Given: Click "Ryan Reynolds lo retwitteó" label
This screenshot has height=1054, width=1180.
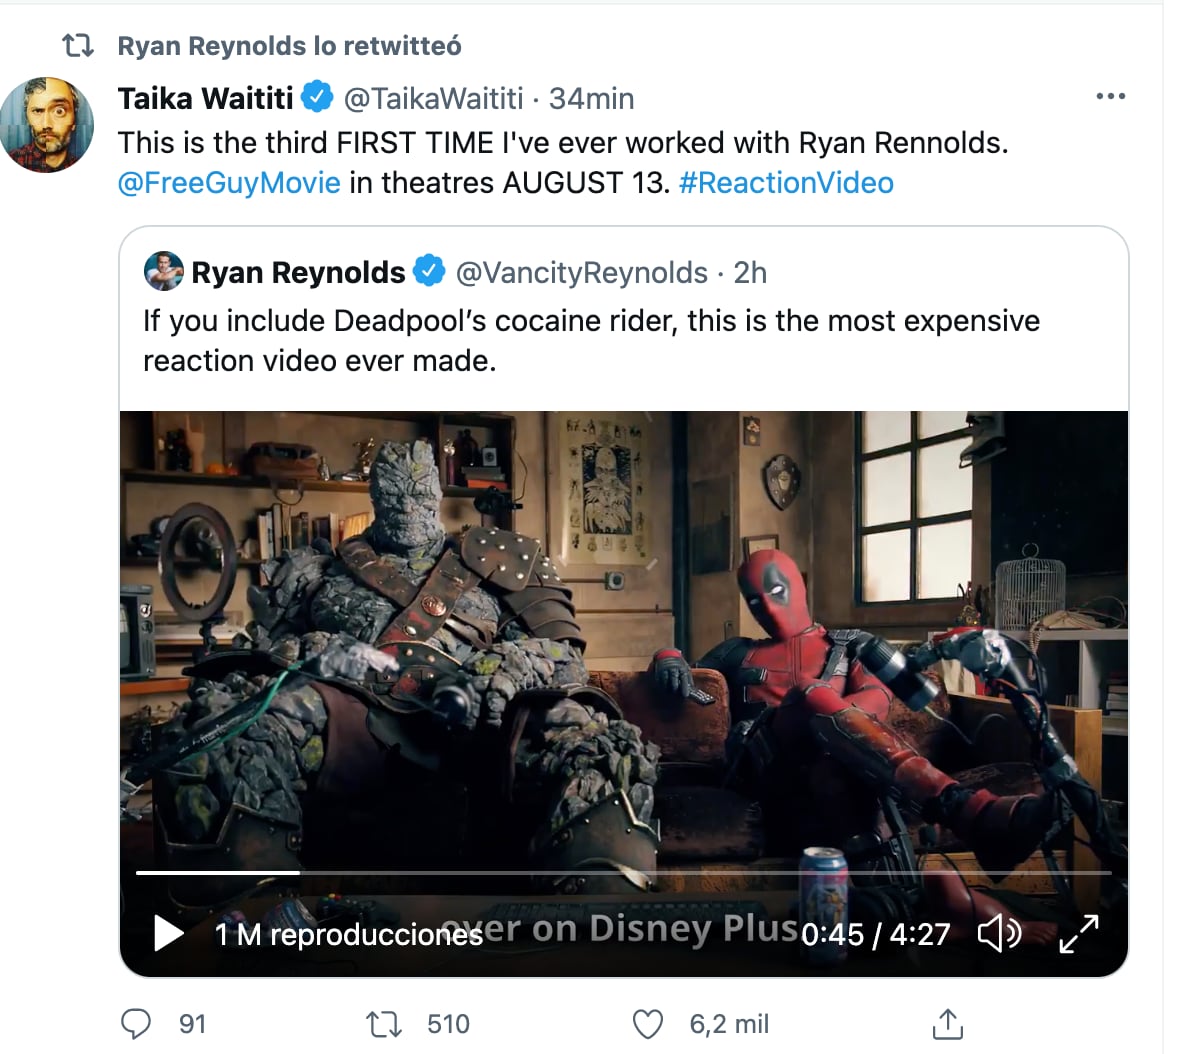Looking at the screenshot, I should [289, 46].
